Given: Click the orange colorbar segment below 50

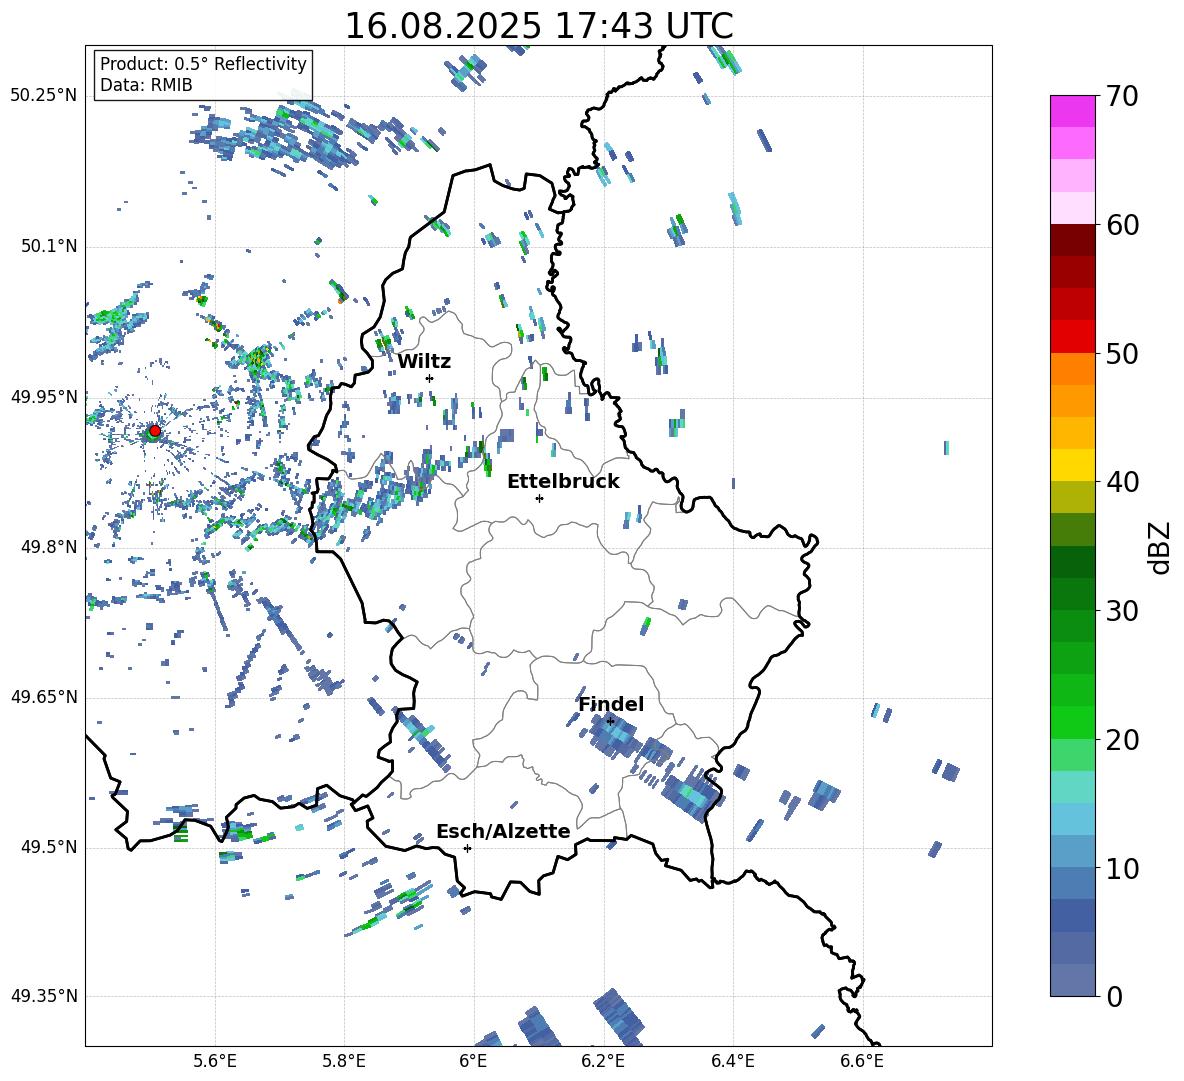Looking at the screenshot, I should tap(1072, 369).
